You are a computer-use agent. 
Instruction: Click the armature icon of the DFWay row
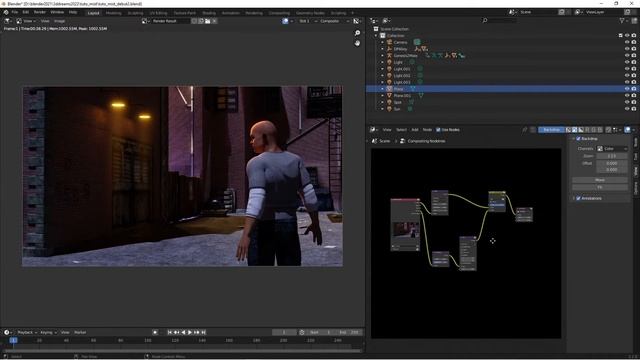tap(389, 49)
